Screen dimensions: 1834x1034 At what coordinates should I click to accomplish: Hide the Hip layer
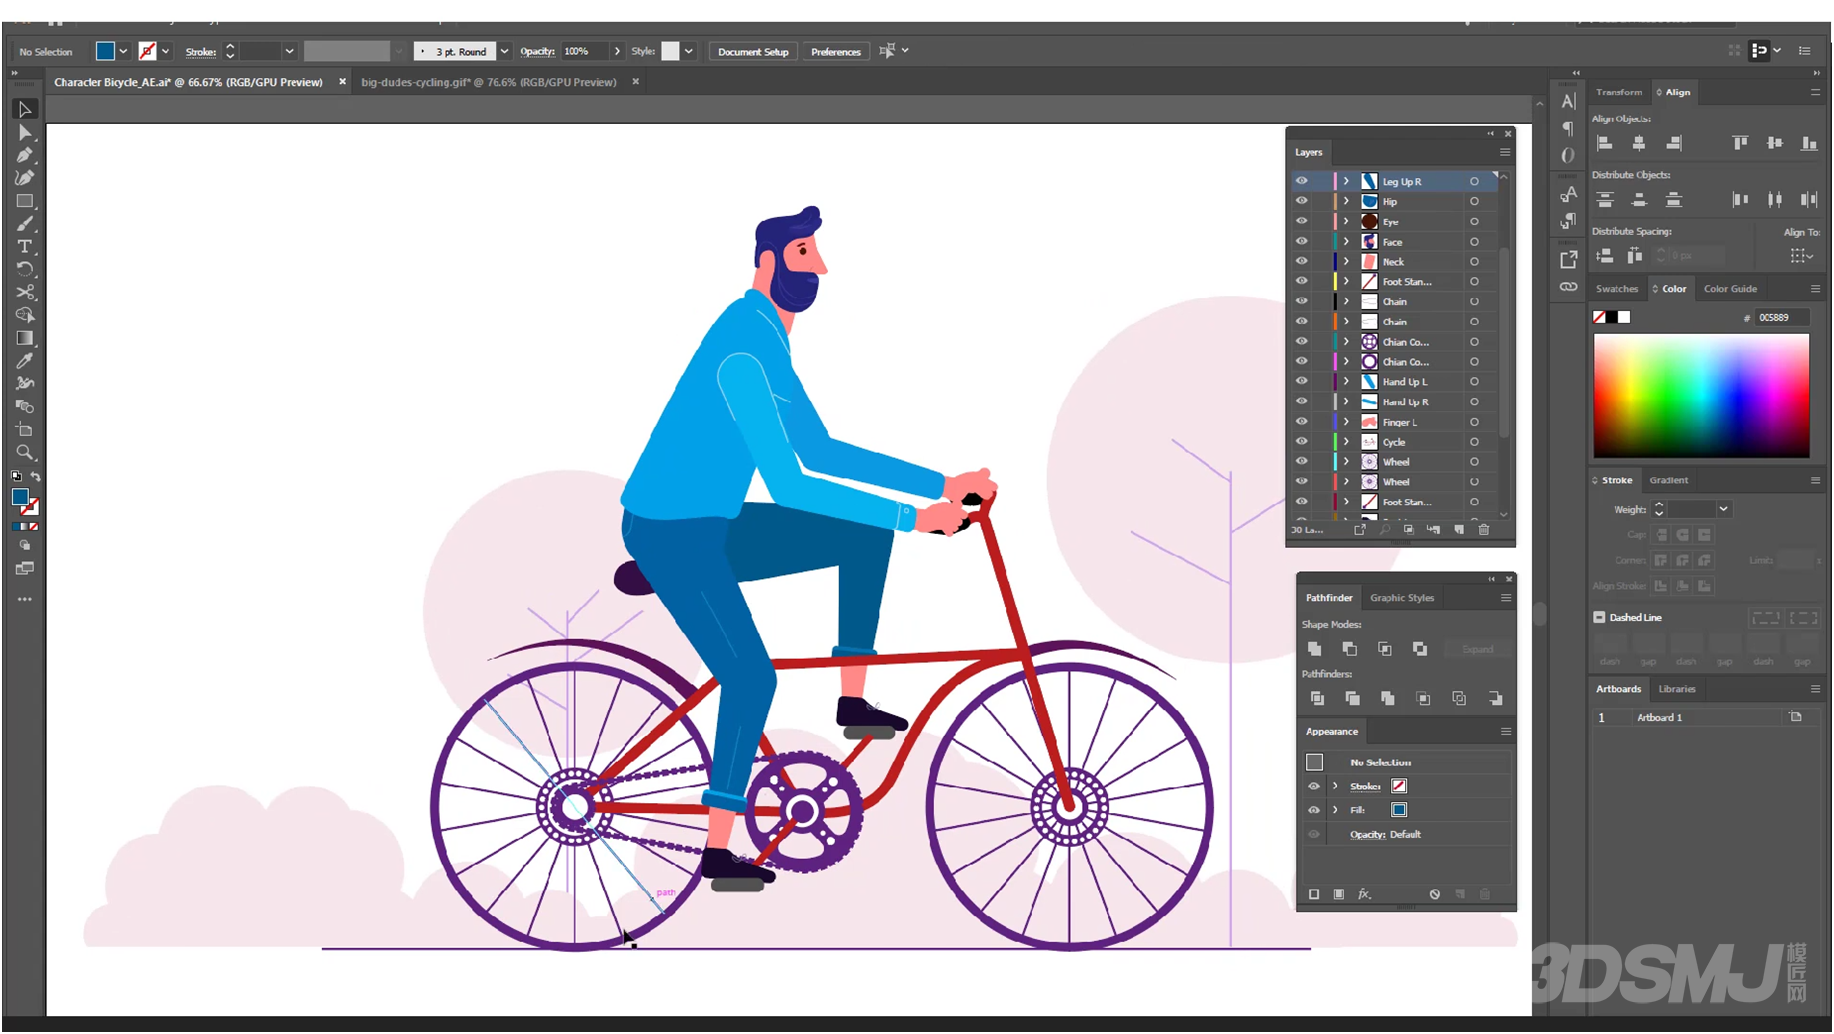click(1302, 201)
